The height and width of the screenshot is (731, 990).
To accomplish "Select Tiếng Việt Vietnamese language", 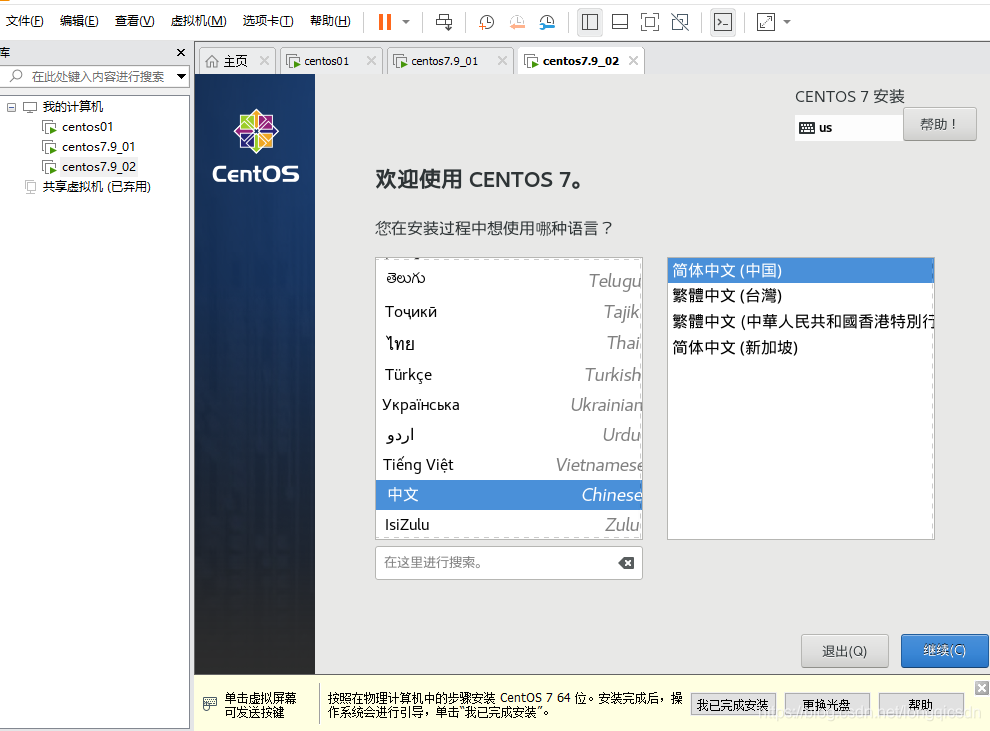I will (509, 465).
